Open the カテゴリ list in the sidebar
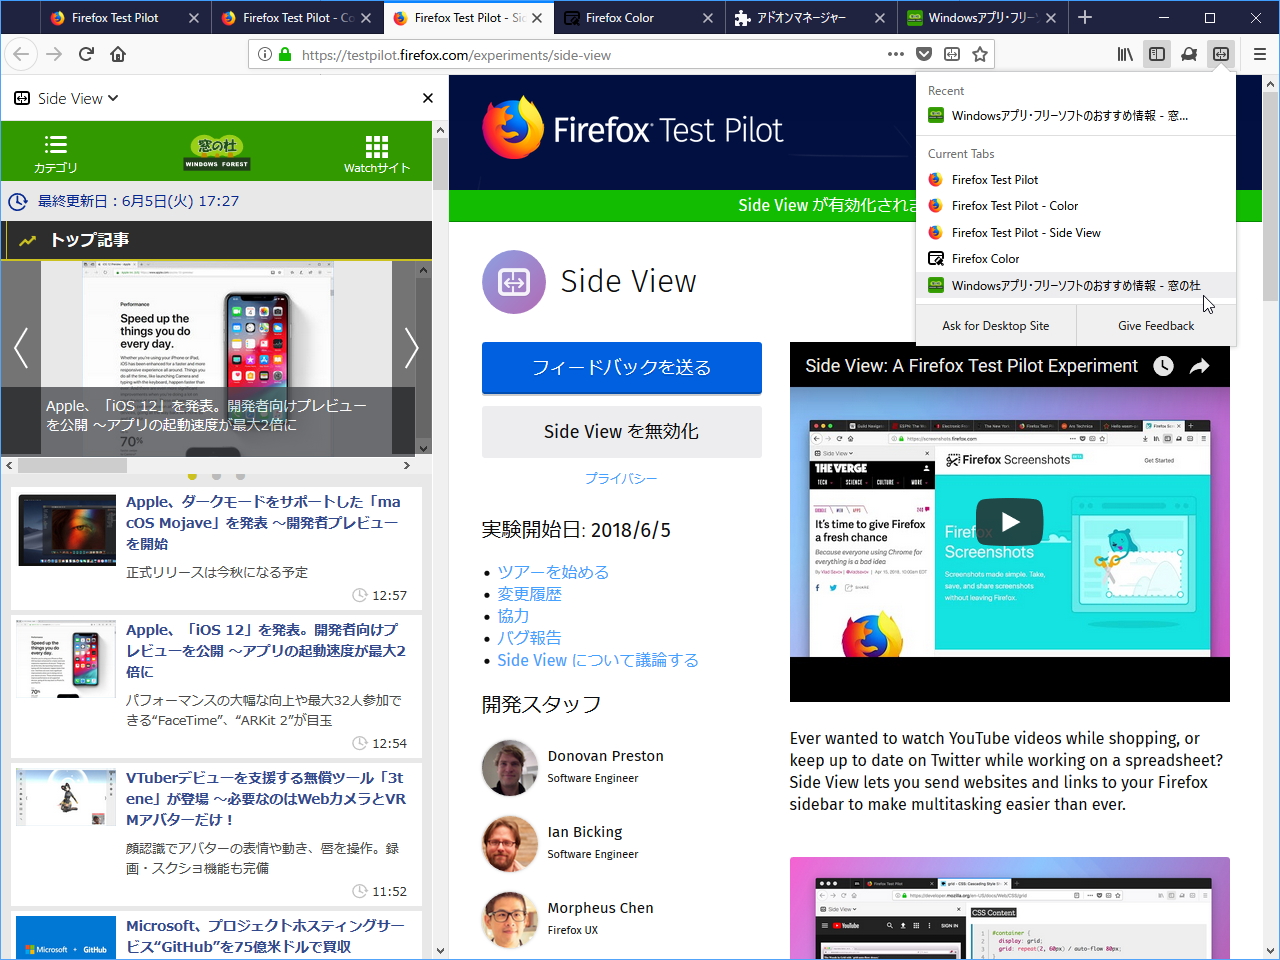1280x960 pixels. tap(55, 150)
